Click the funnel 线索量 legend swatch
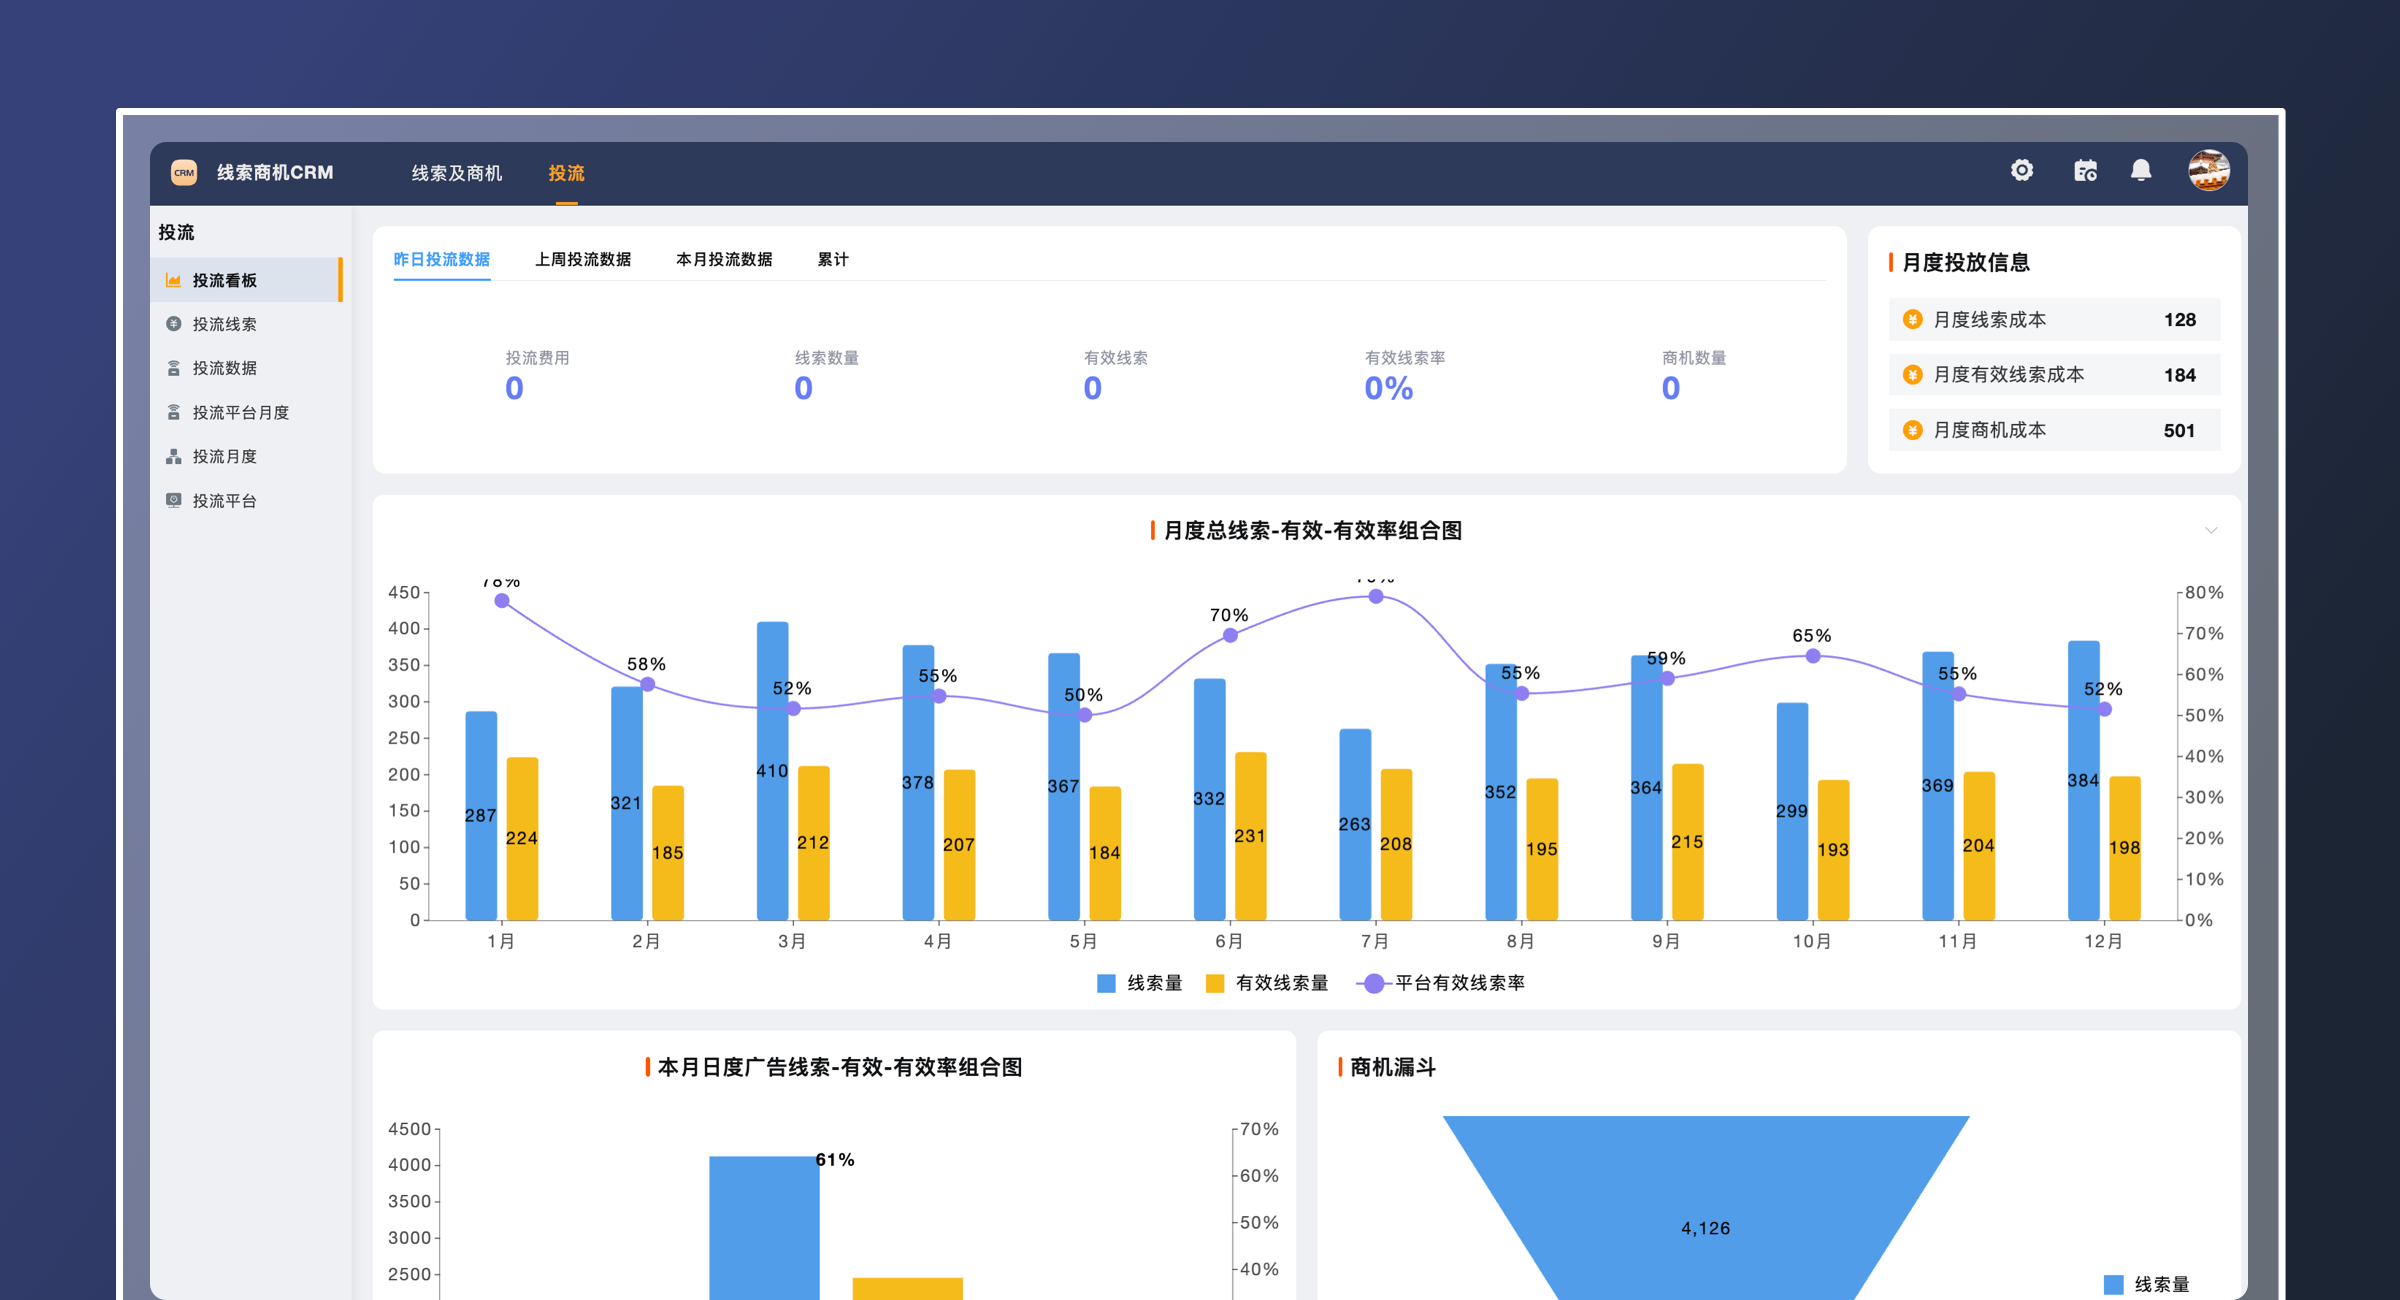The width and height of the screenshot is (2400, 1300). pos(2114,1284)
